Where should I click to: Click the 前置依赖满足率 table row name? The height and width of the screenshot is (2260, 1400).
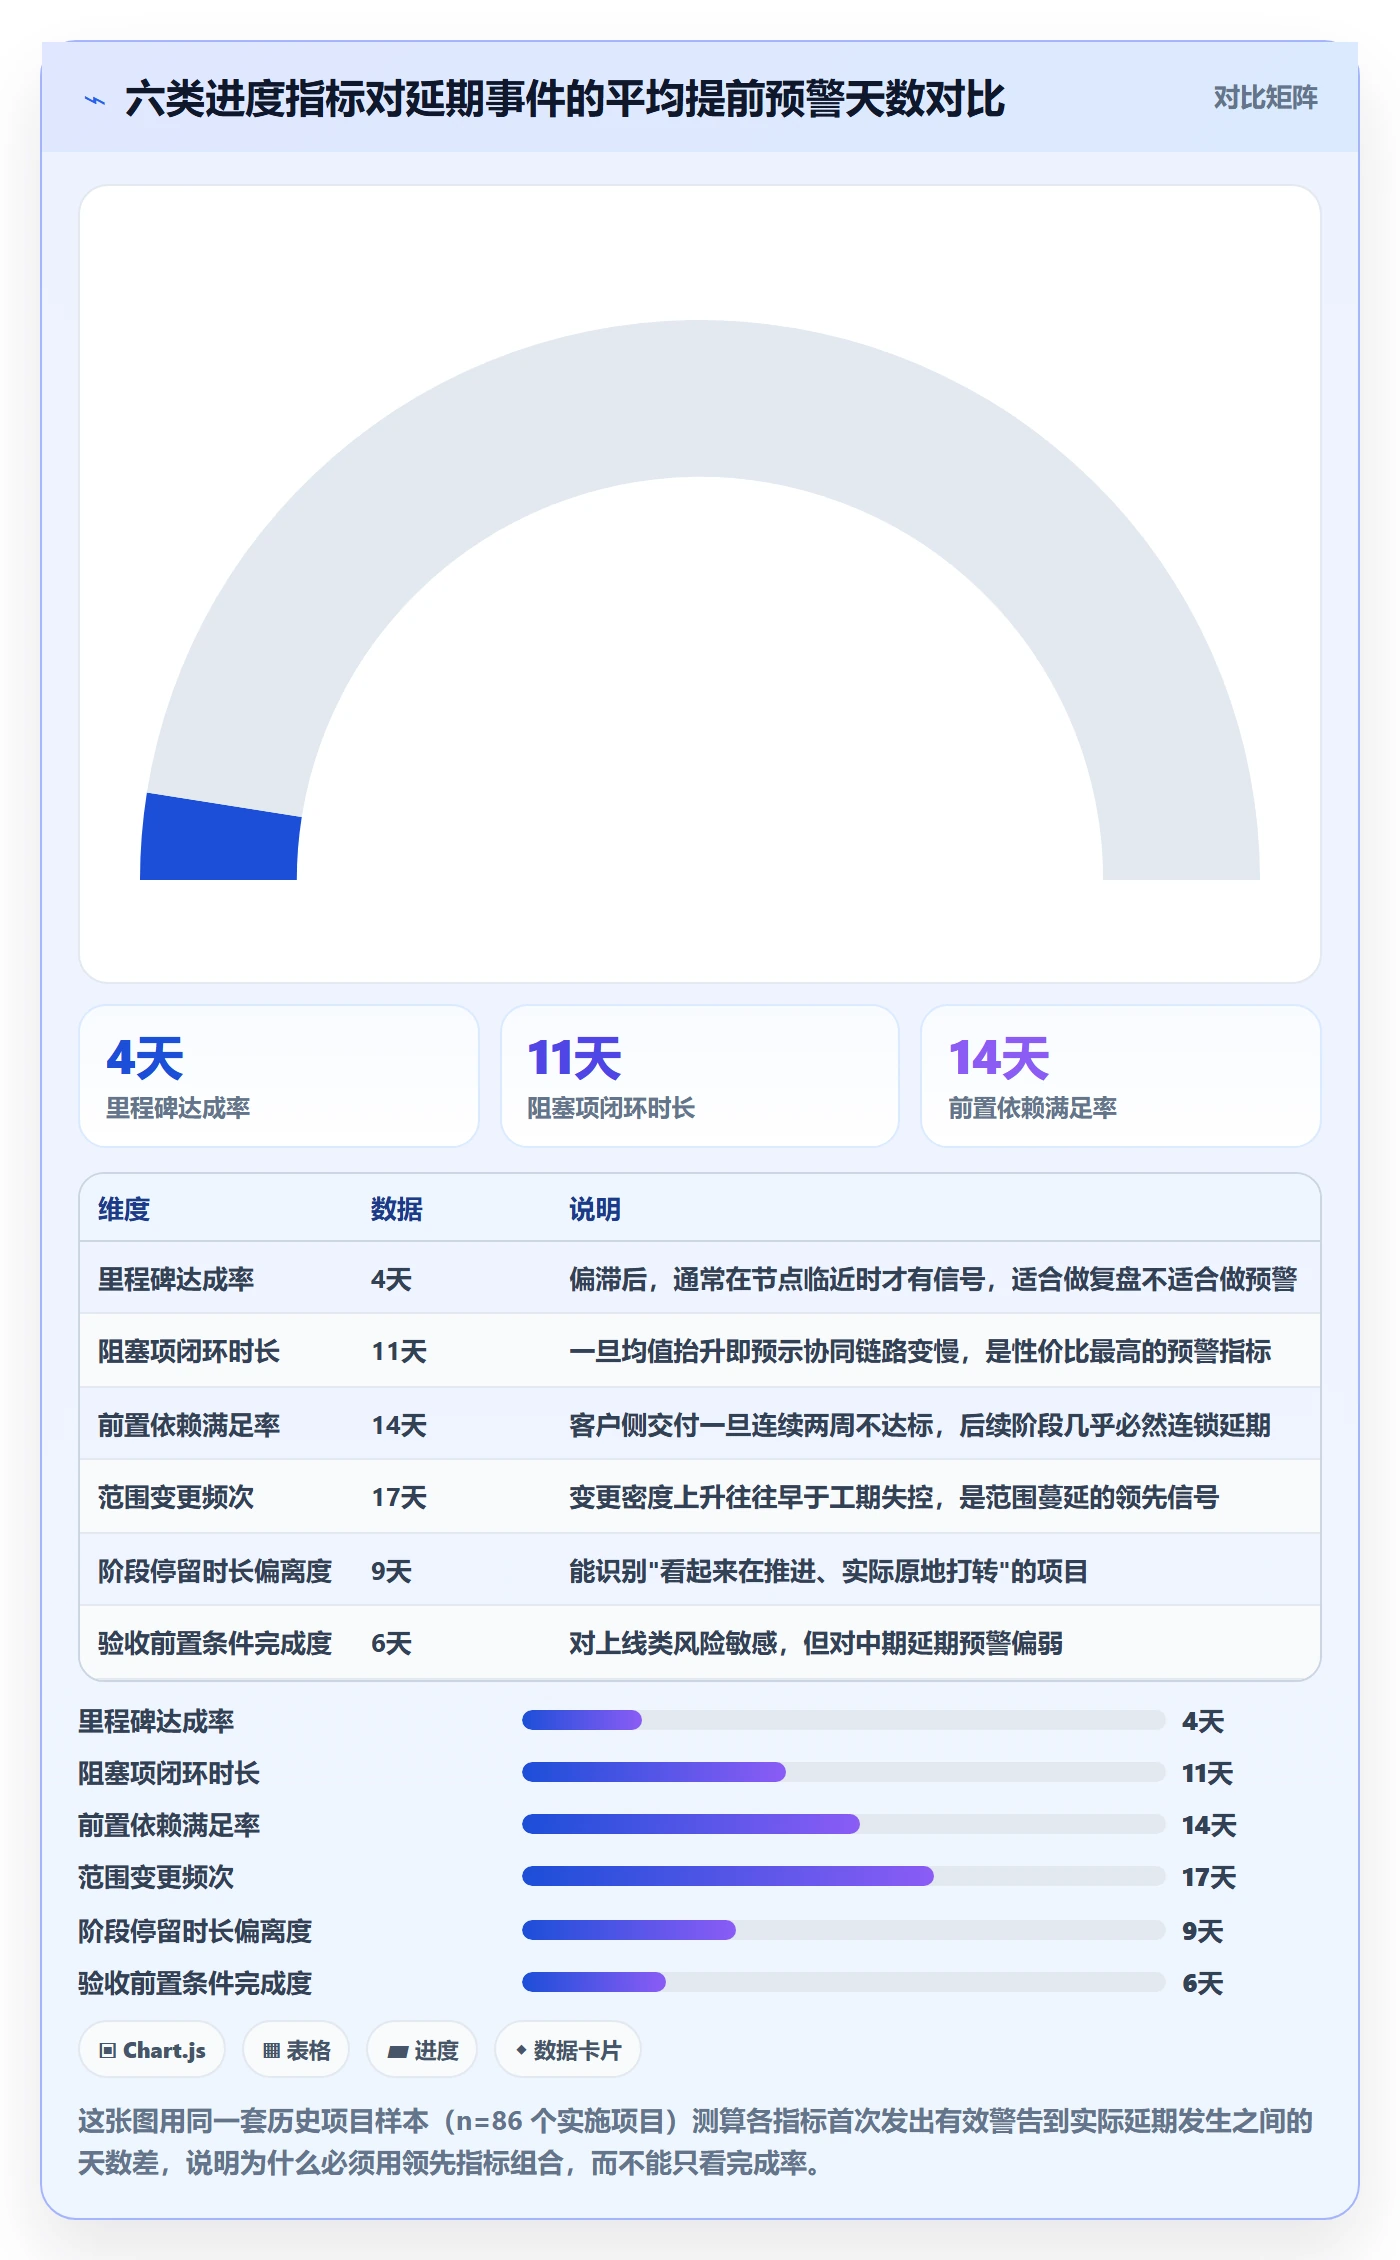click(x=189, y=1425)
